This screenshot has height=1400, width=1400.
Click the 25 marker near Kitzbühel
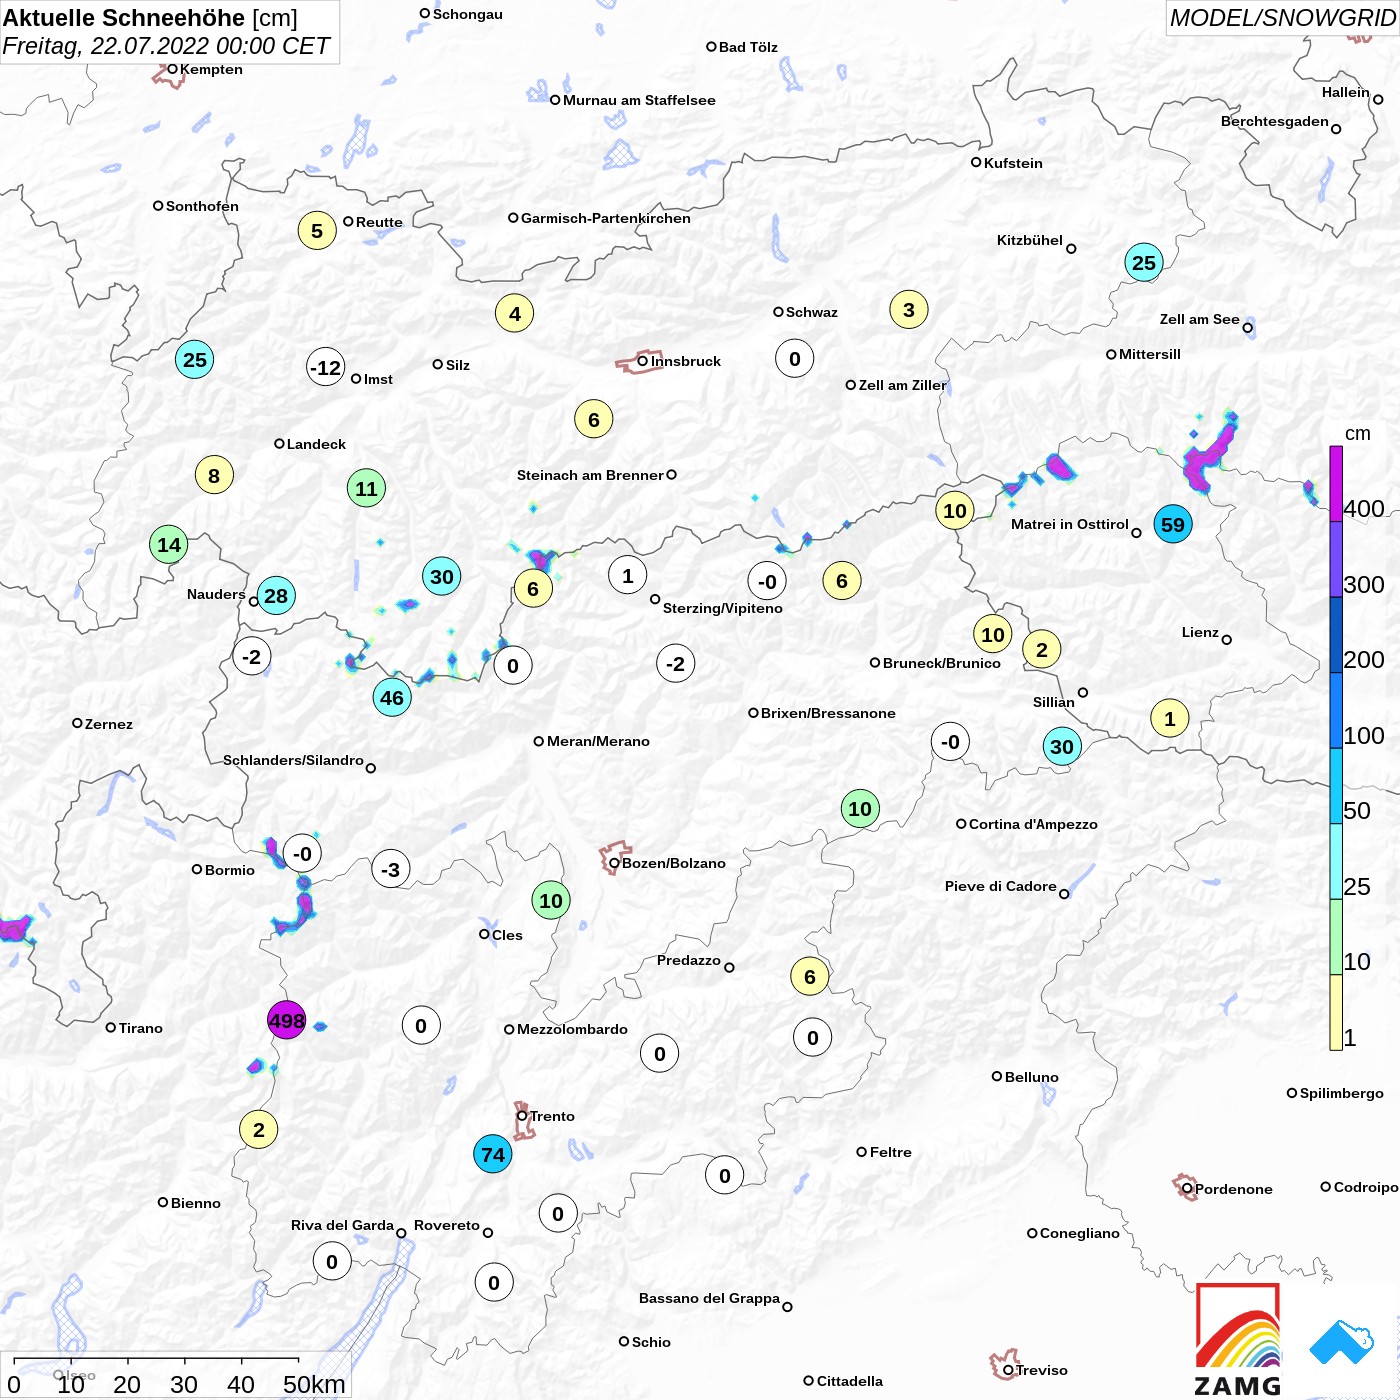[x=1144, y=263]
